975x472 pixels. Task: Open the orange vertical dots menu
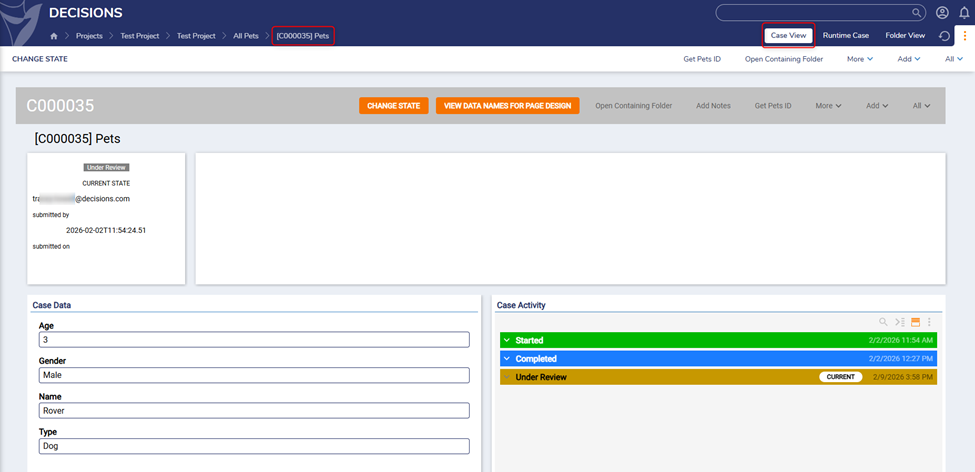coord(965,36)
